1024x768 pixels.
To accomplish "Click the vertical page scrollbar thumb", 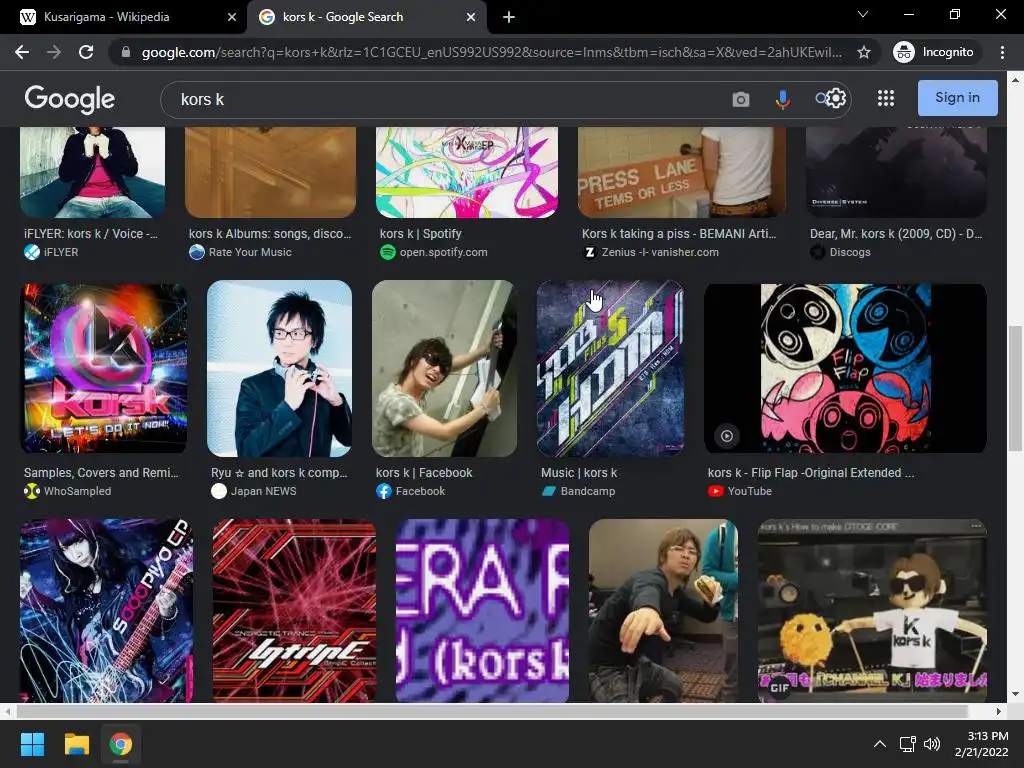I will tap(1015, 388).
